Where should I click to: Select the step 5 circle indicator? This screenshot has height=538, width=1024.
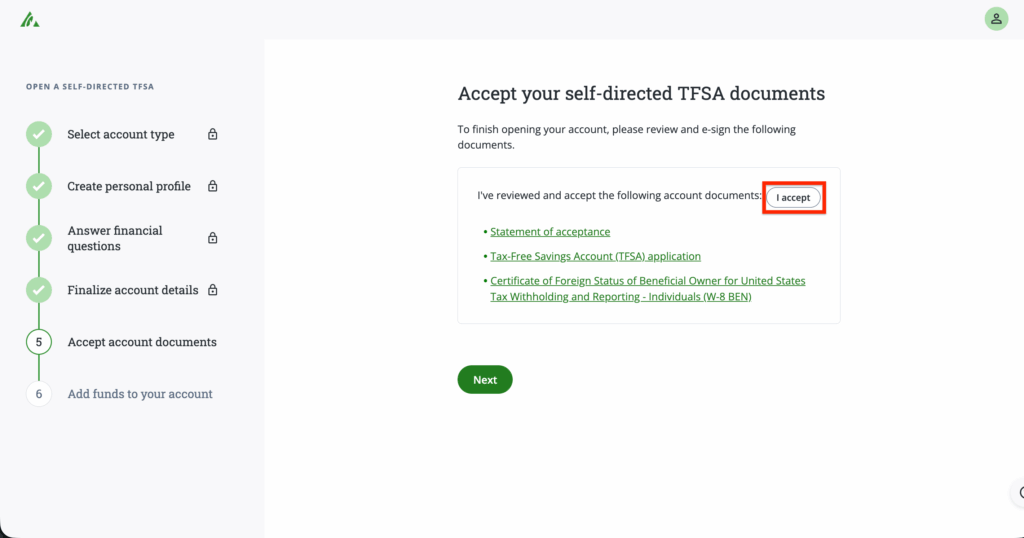tap(39, 342)
